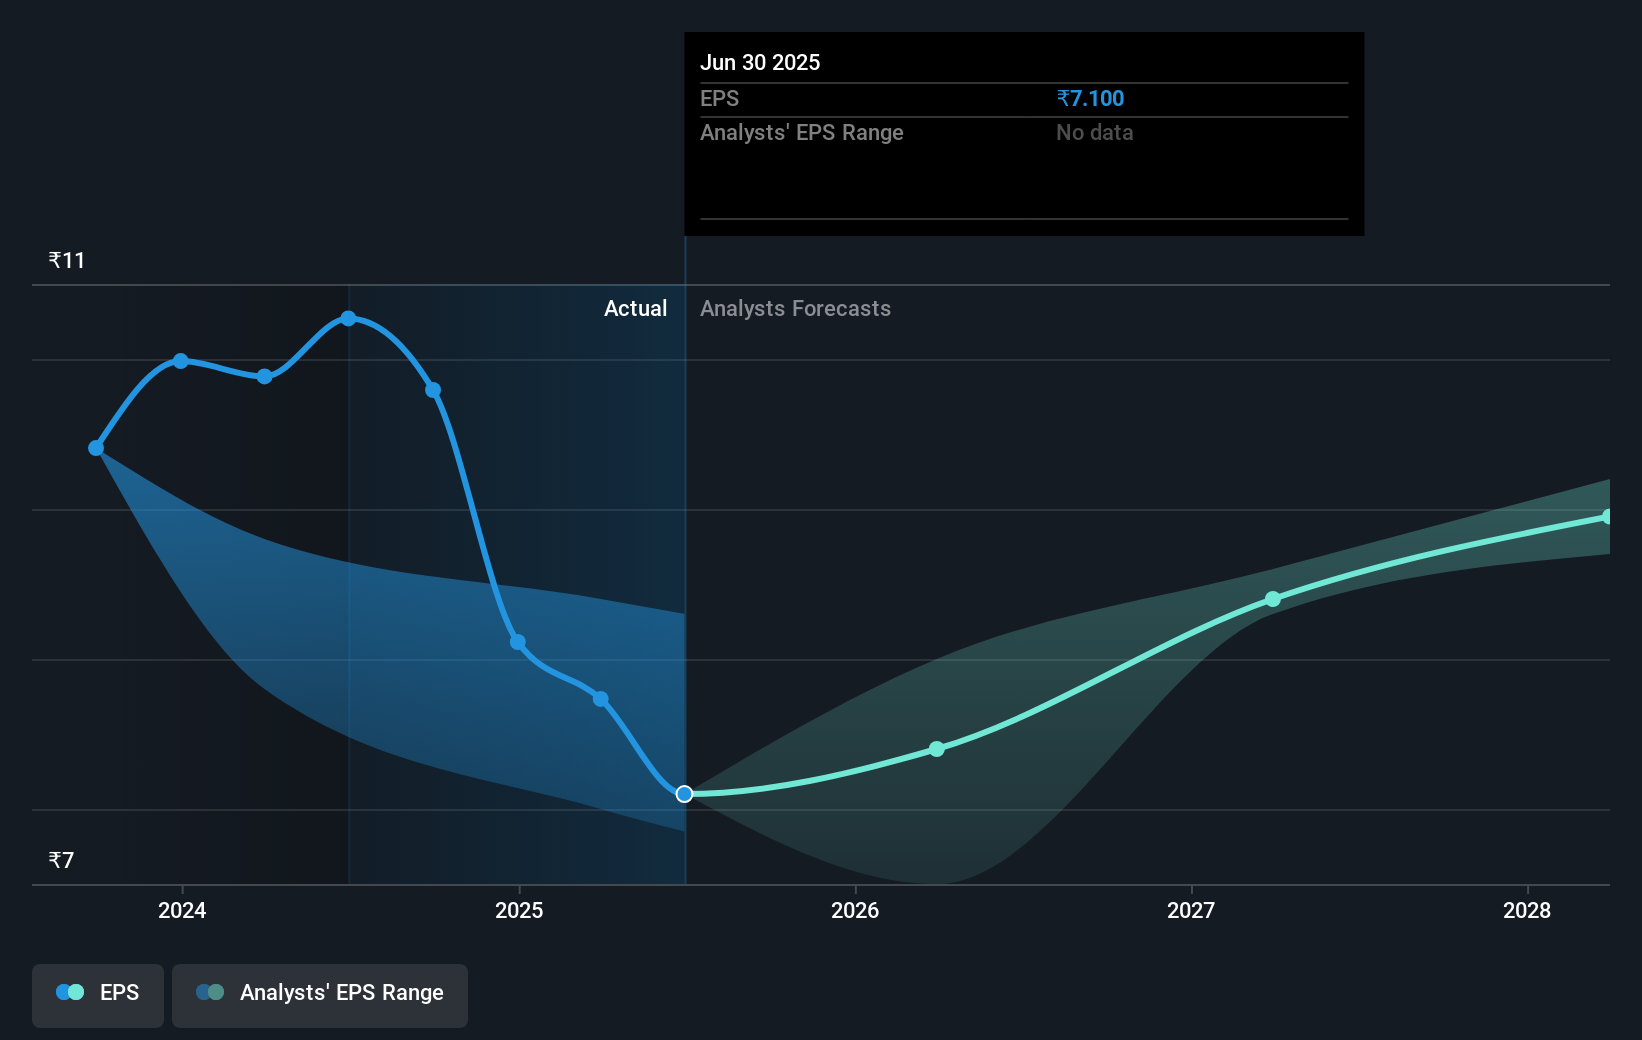Select the forecast data point near 2026

click(x=936, y=748)
